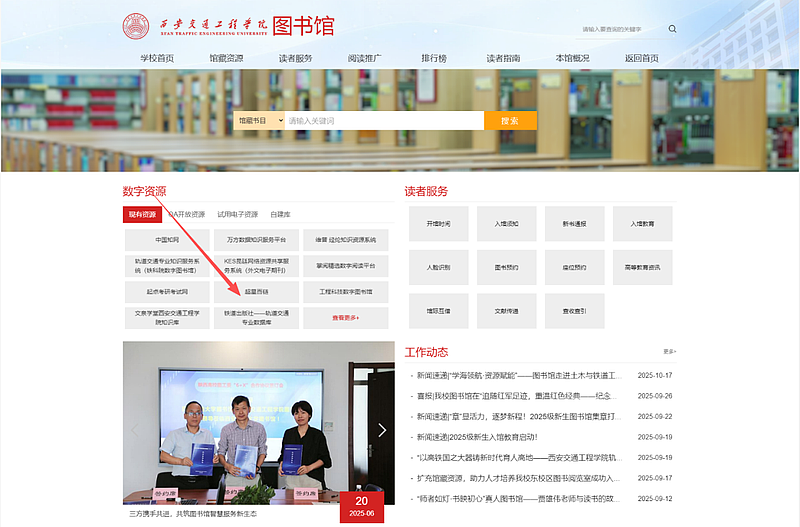
Task: Open 读者服务 navigation menu
Action: [x=295, y=58]
